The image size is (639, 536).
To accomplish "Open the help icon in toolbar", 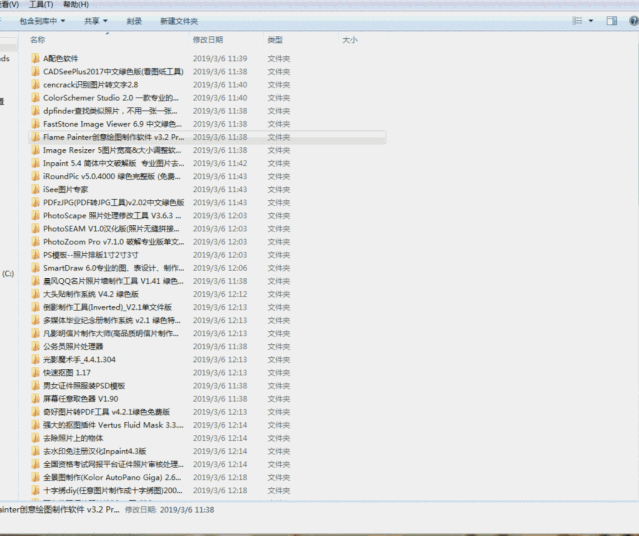I will point(634,21).
